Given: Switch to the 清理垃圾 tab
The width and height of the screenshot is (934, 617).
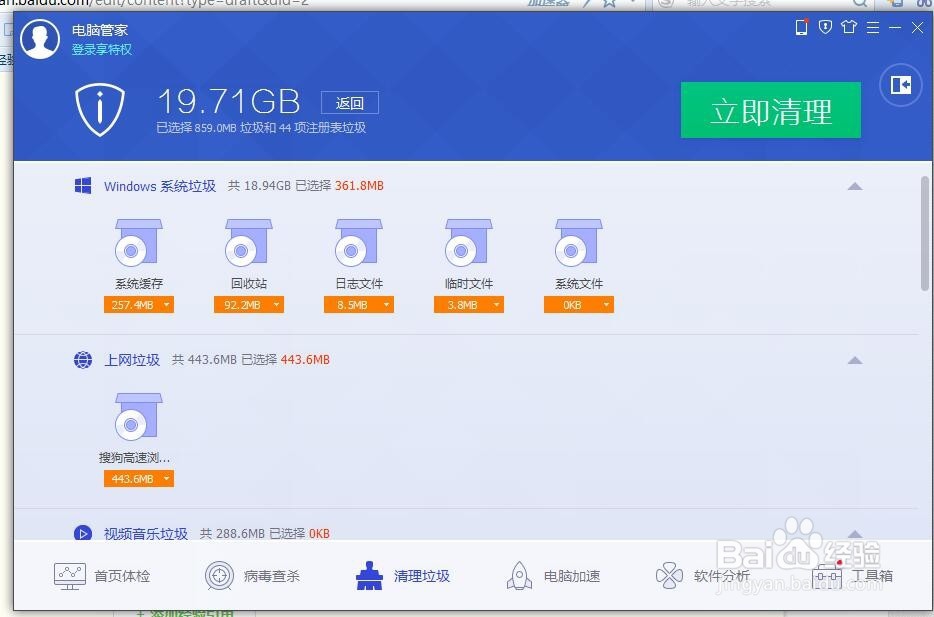Looking at the screenshot, I should [403, 576].
